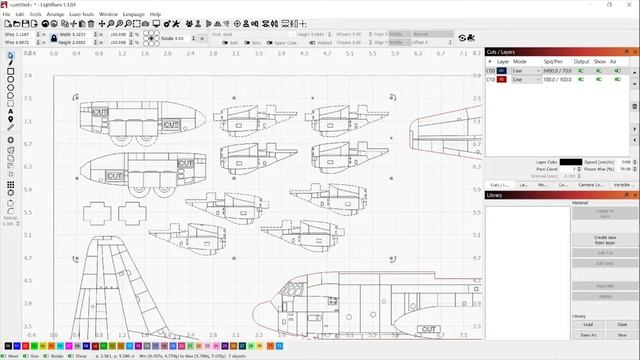Click the Undo icon
Screen dimensions: 640x360
45,24
